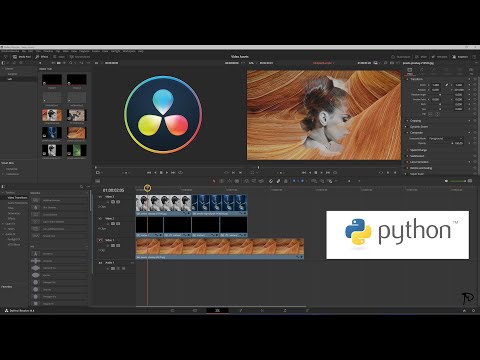The width and height of the screenshot is (480, 360).
Task: Toggle the Media Pool panel button
Action: [22, 57]
